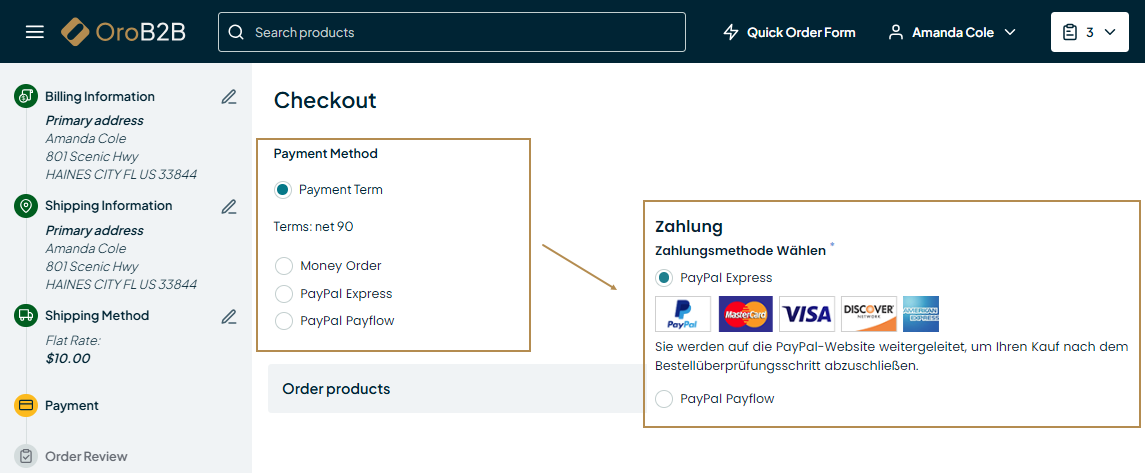Open the Amanda Cole account dropdown
1145x473 pixels.
click(952, 32)
